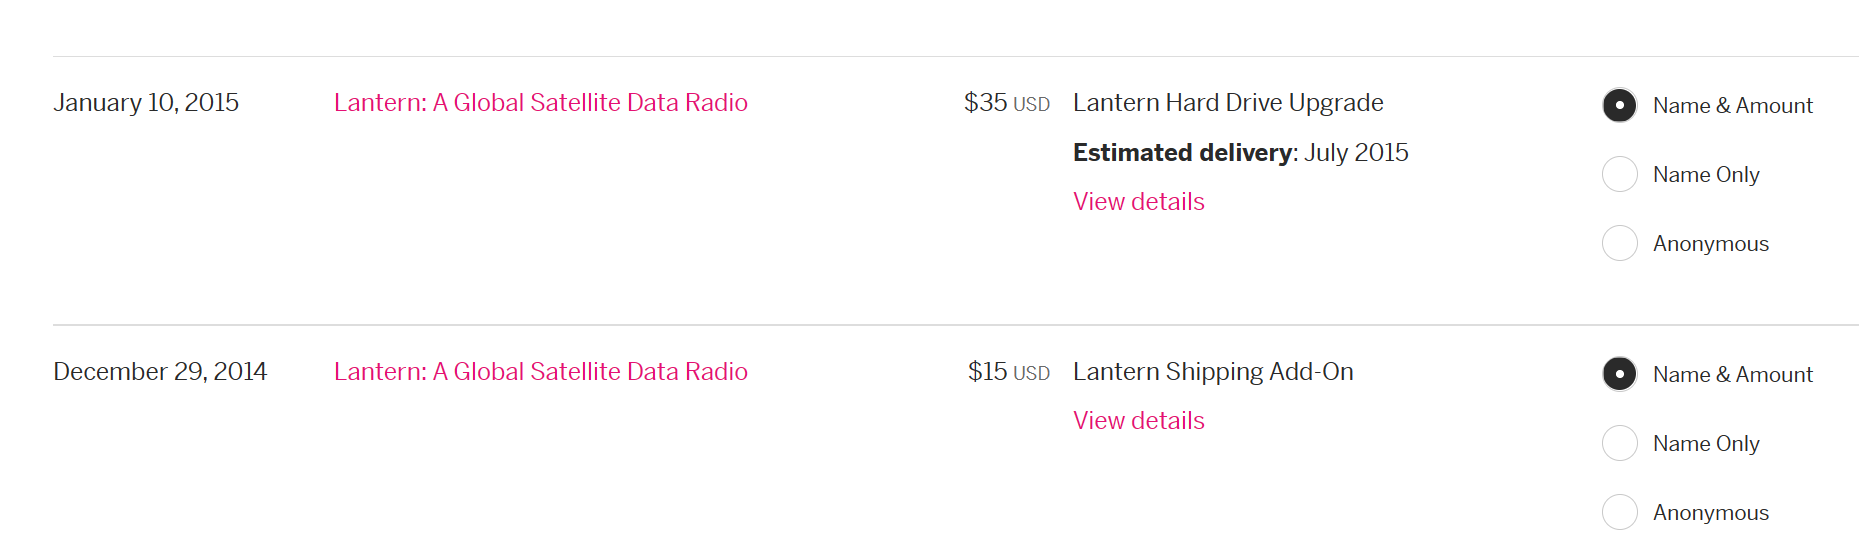Click the Lantern Hard Drive Upgrade reward title
Viewport: 1859px width, 559px height.
coord(1228,103)
